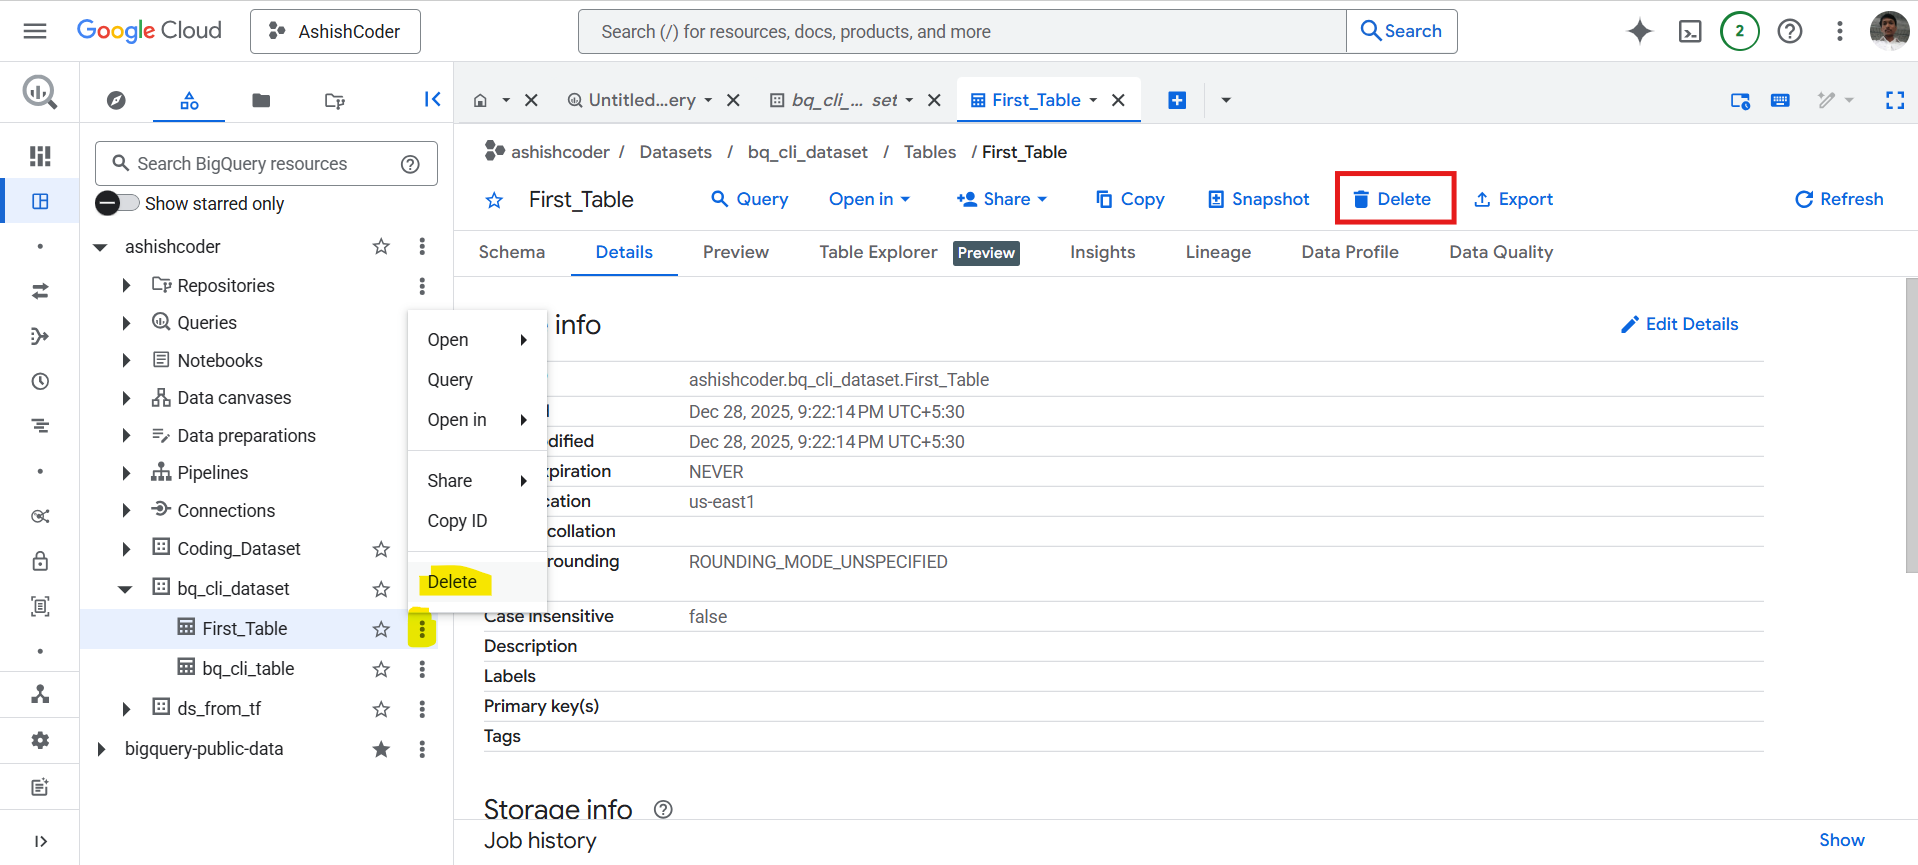Open the main navigation hamburger menu
The height and width of the screenshot is (865, 1918).
tap(35, 31)
